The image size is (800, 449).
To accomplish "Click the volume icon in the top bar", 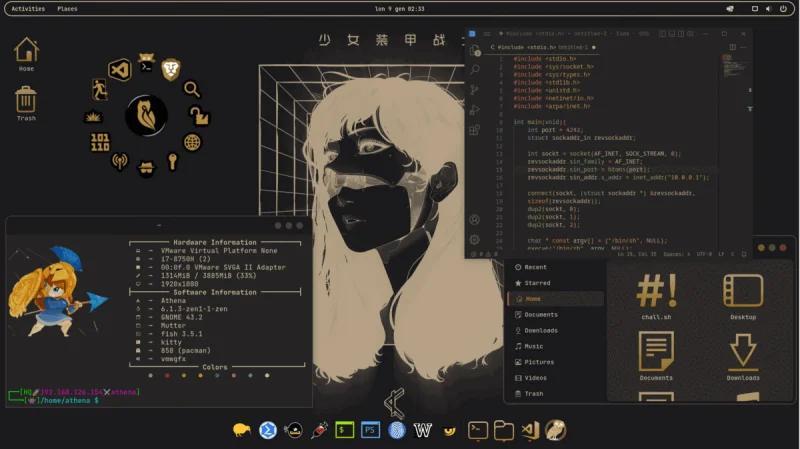I will [x=768, y=9].
